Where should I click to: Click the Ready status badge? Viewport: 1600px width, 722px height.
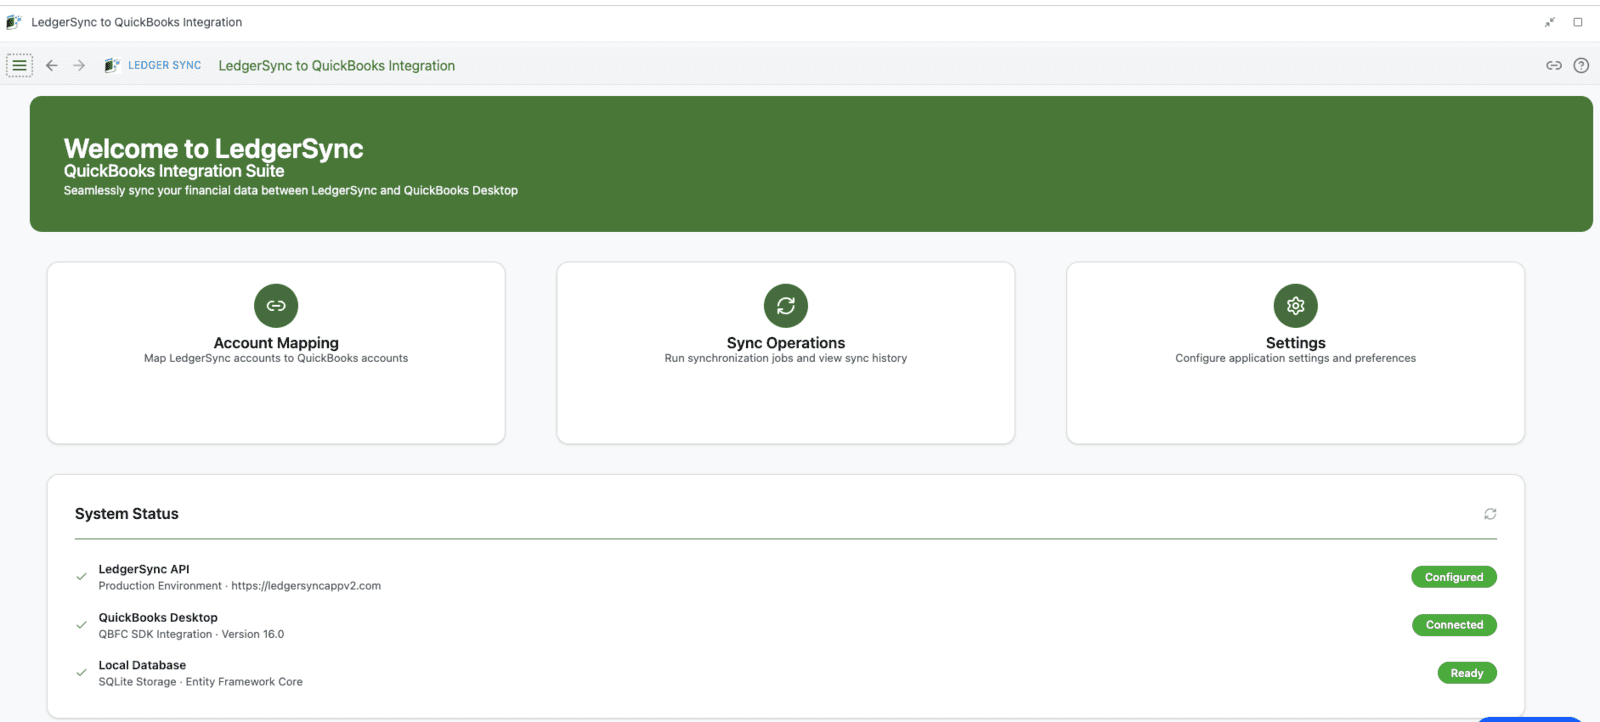pos(1466,673)
